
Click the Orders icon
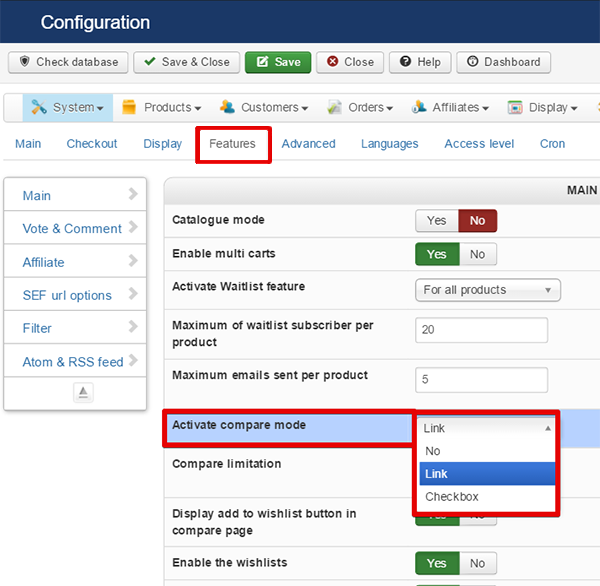[x=331, y=107]
